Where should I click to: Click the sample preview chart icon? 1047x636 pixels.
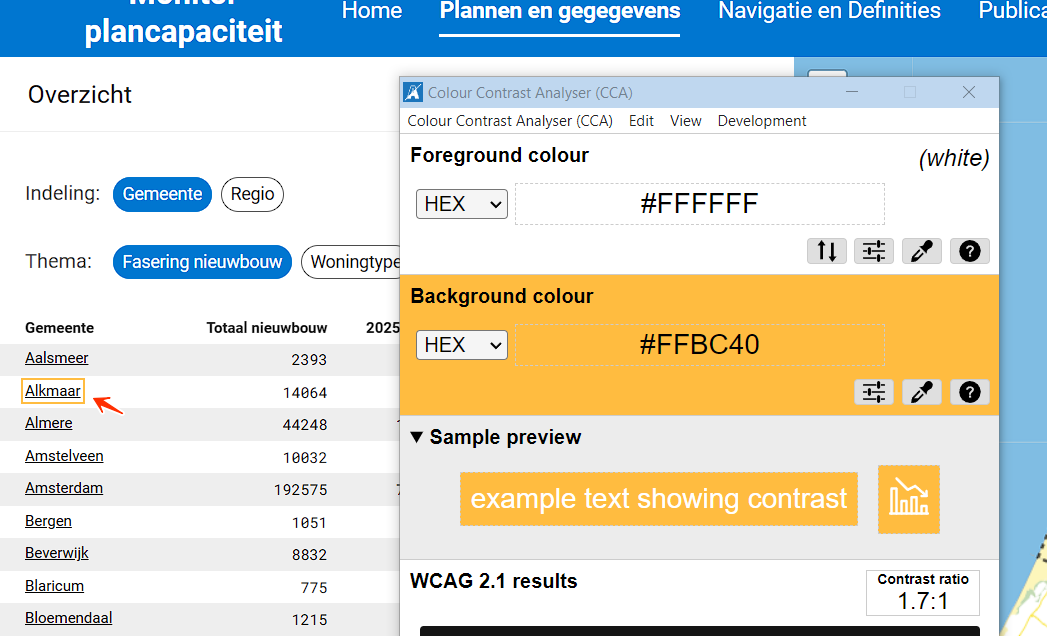(x=908, y=499)
